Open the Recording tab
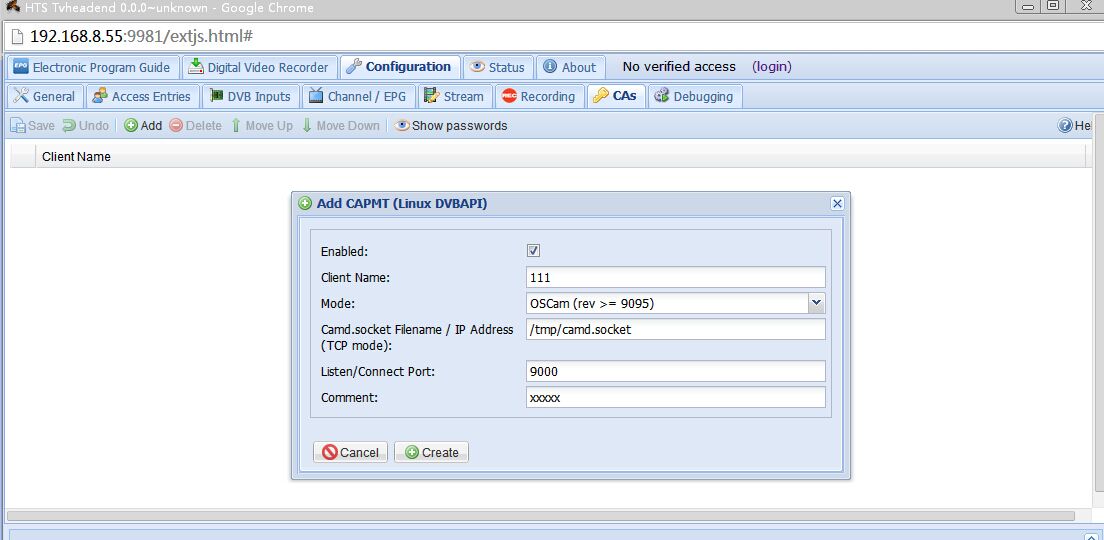This screenshot has width=1104, height=540. (539, 96)
